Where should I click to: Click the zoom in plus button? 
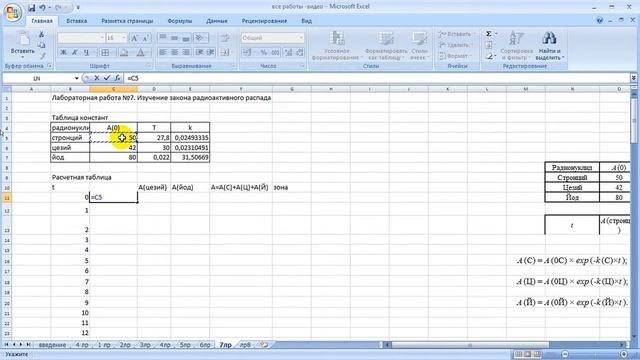pyautogui.click(x=624, y=354)
